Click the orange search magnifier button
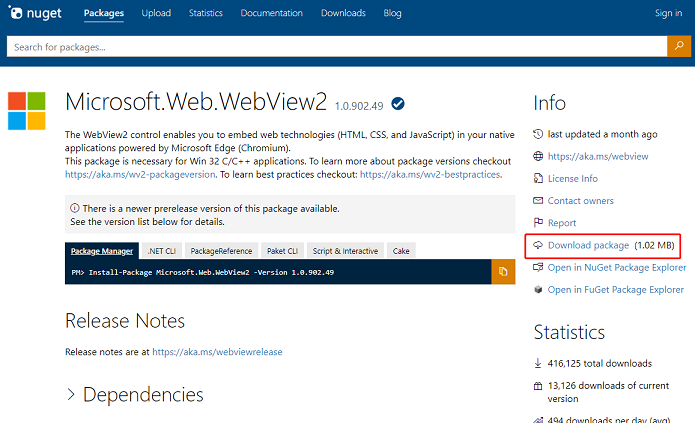695x423 pixels. point(680,46)
